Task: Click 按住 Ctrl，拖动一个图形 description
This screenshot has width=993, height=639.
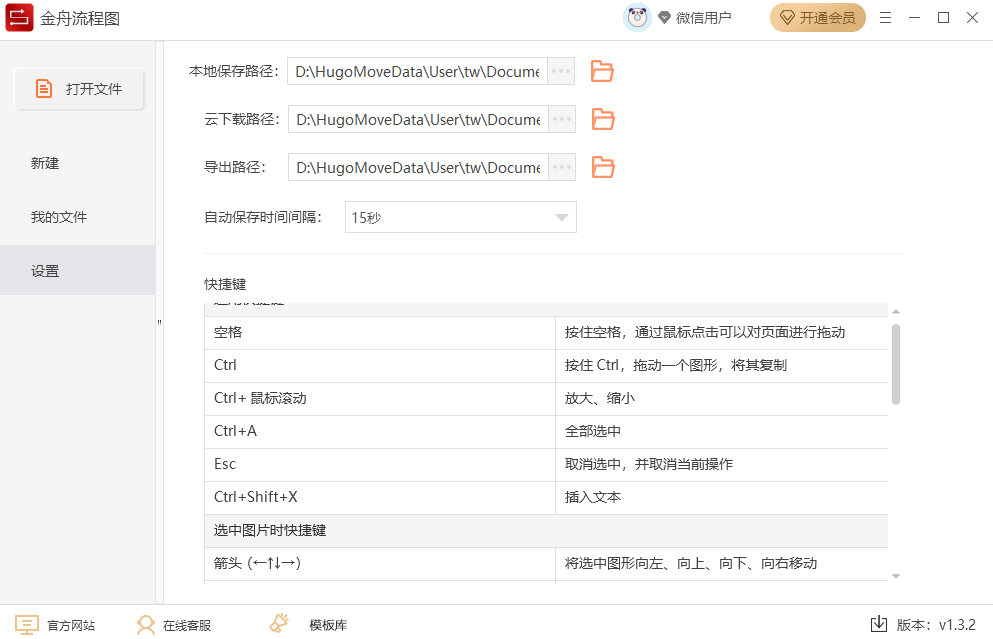Action: [722, 365]
